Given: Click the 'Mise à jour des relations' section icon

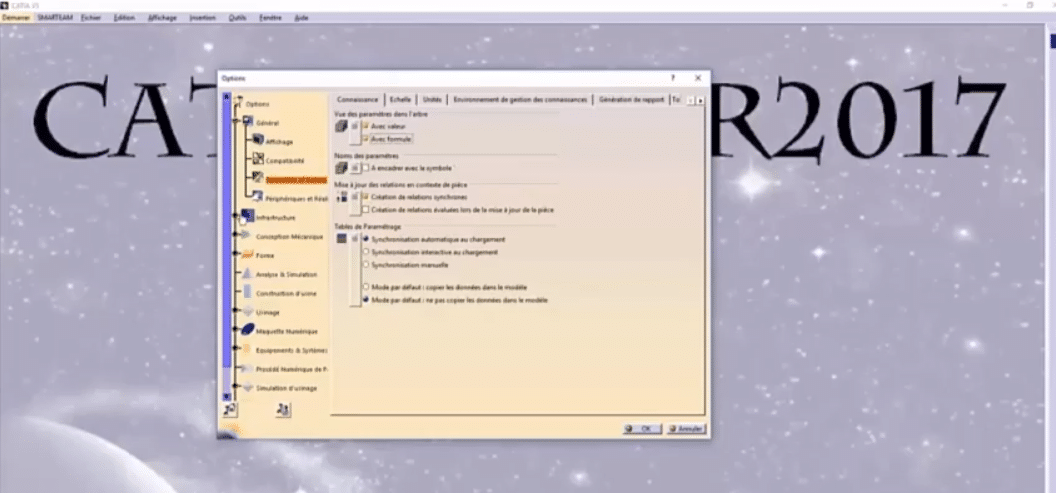Looking at the screenshot, I should 341,197.
